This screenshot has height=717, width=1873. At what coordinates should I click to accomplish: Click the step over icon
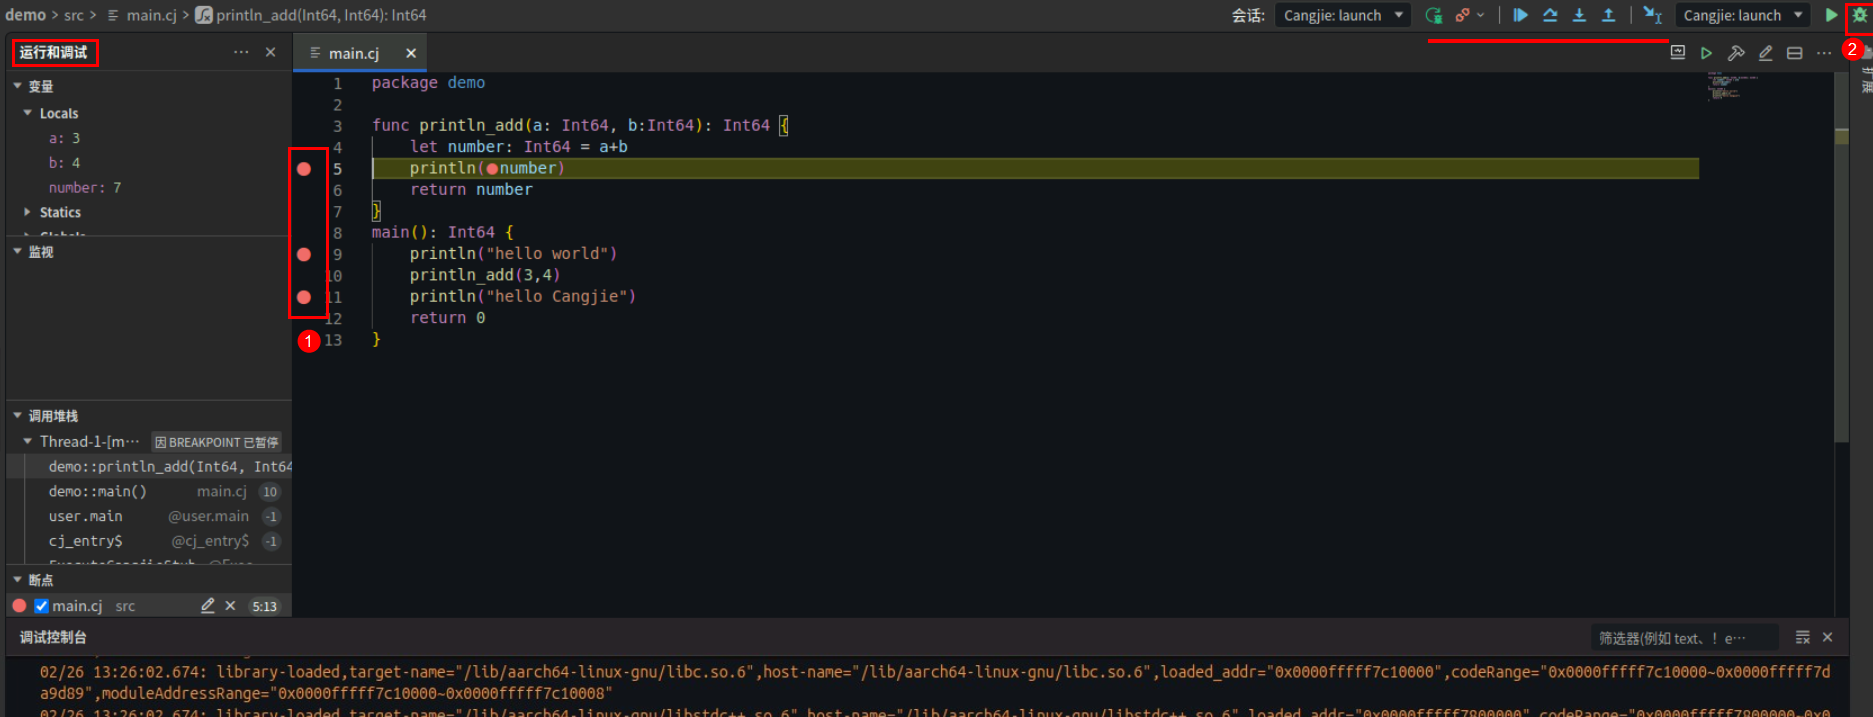click(x=1550, y=15)
